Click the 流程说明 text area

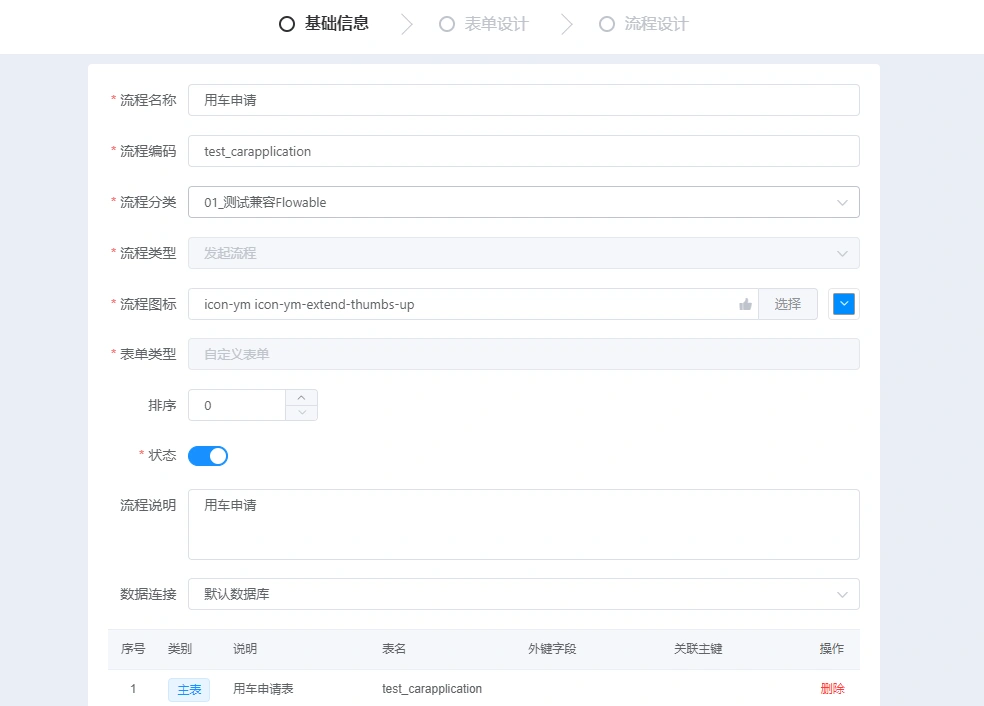point(523,525)
